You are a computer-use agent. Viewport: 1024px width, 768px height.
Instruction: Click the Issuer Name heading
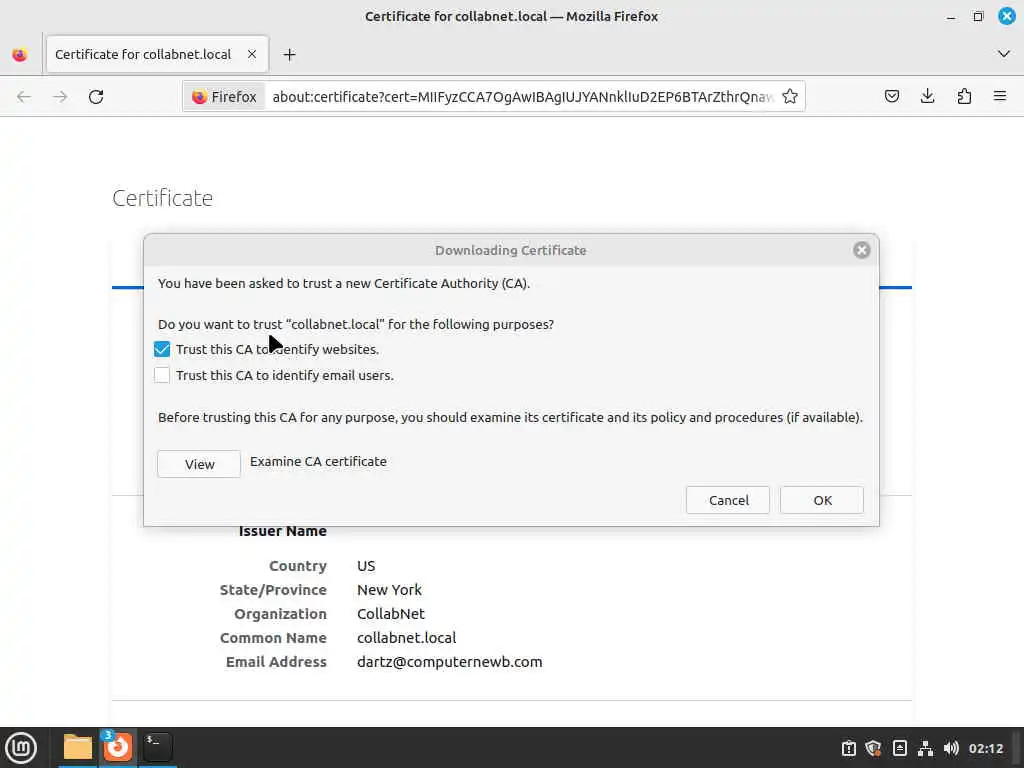click(x=282, y=531)
